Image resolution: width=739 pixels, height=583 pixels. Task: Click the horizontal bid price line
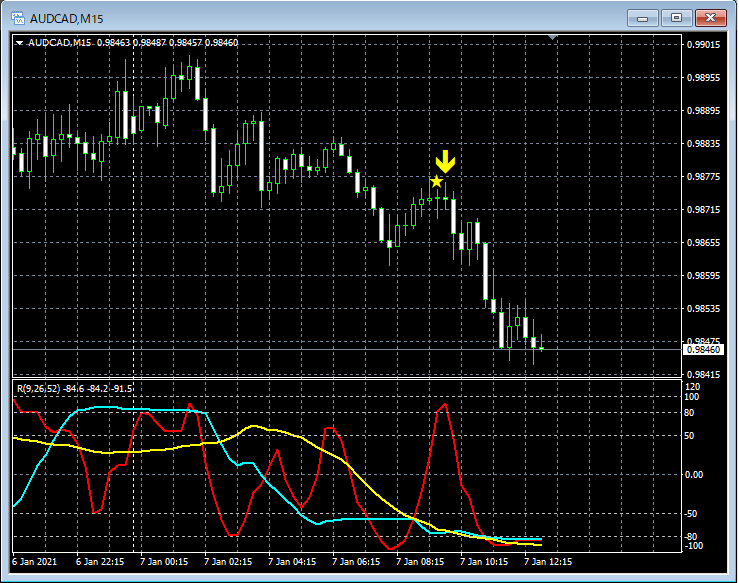click(300, 349)
